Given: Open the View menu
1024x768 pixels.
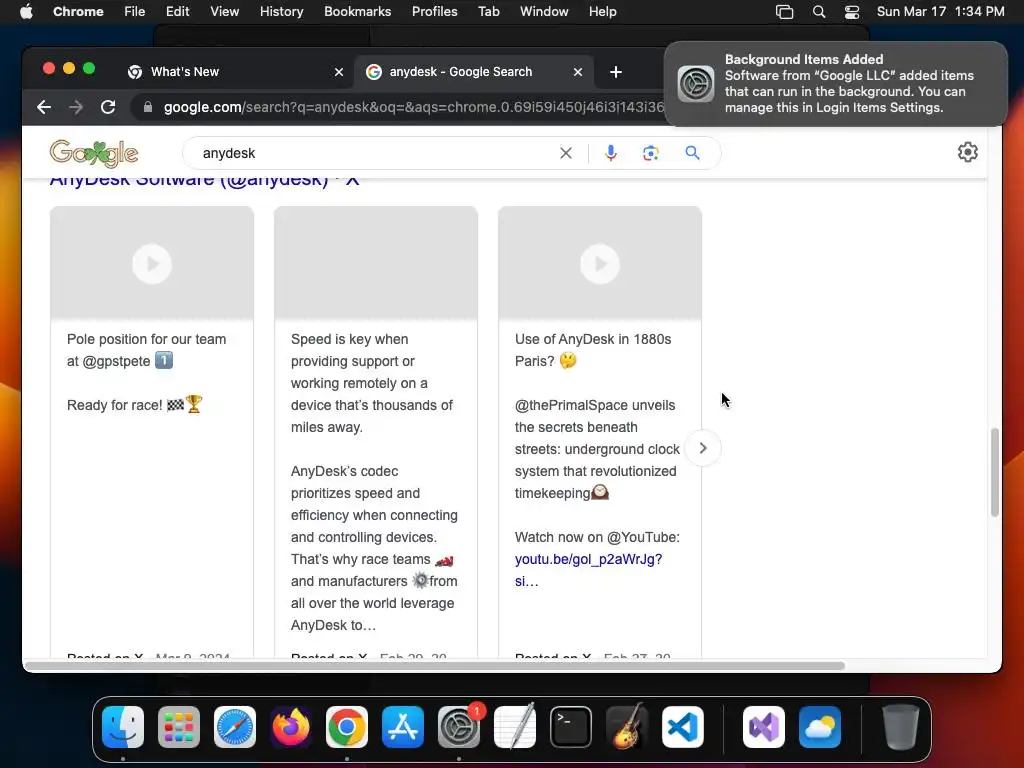Looking at the screenshot, I should click(224, 12).
